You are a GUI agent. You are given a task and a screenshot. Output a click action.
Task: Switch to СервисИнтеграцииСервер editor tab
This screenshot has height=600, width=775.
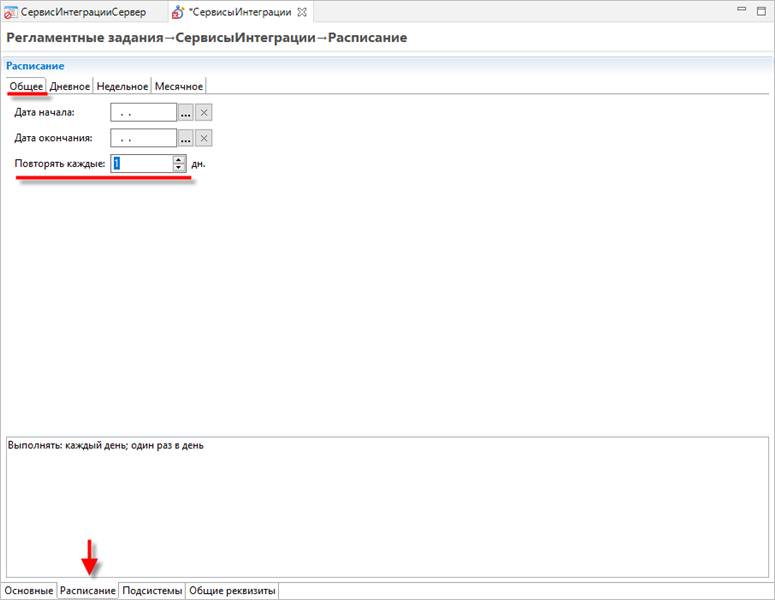(x=83, y=13)
